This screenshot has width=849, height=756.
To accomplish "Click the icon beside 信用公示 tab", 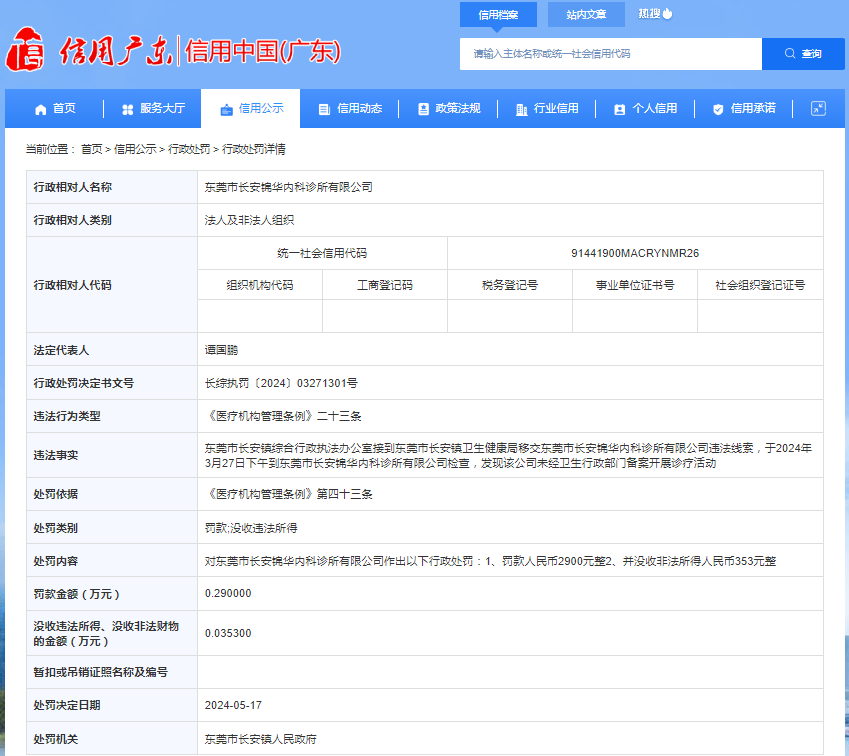I will coord(226,110).
